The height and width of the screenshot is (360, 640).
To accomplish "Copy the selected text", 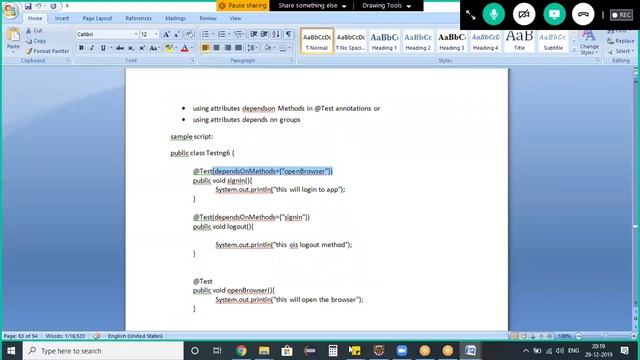I will pos(36,41).
